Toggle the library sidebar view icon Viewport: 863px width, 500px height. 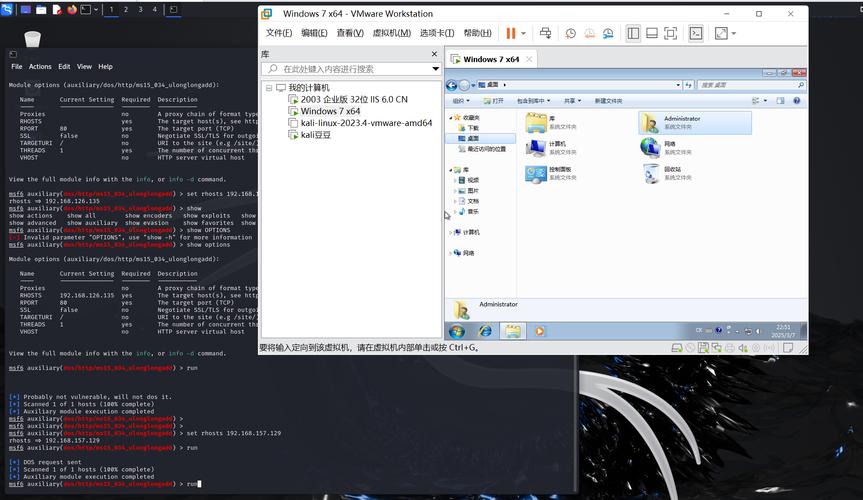click(633, 34)
